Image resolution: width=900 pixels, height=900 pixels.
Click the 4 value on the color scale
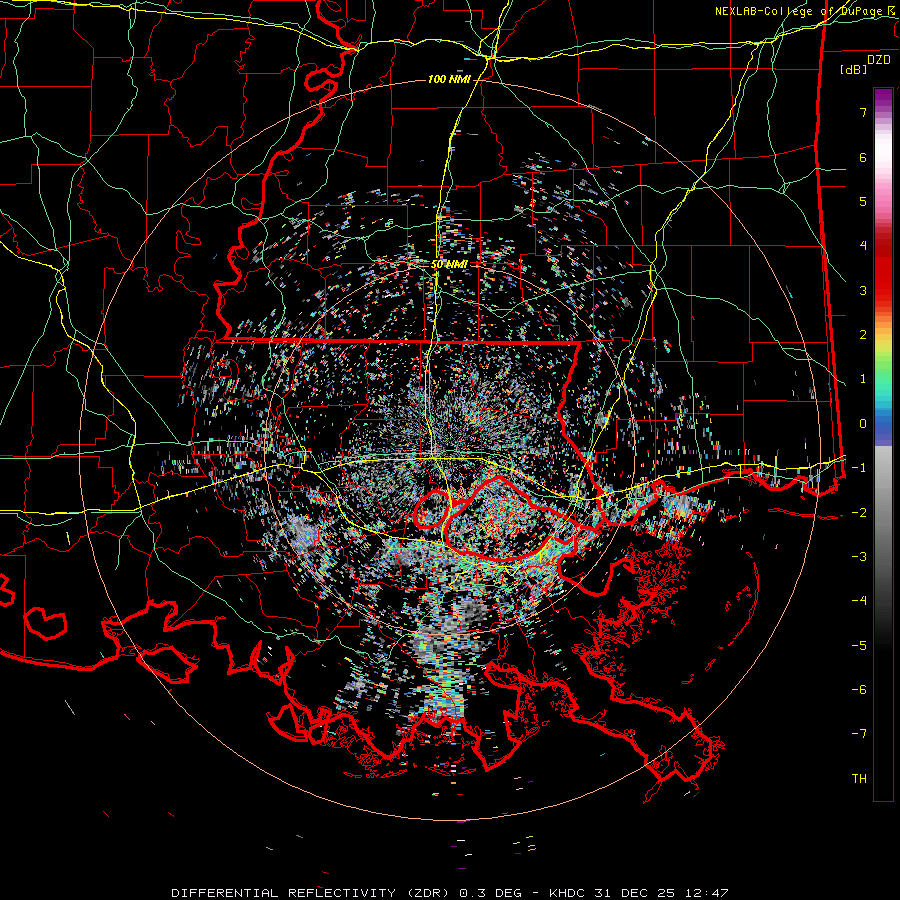tap(863, 246)
